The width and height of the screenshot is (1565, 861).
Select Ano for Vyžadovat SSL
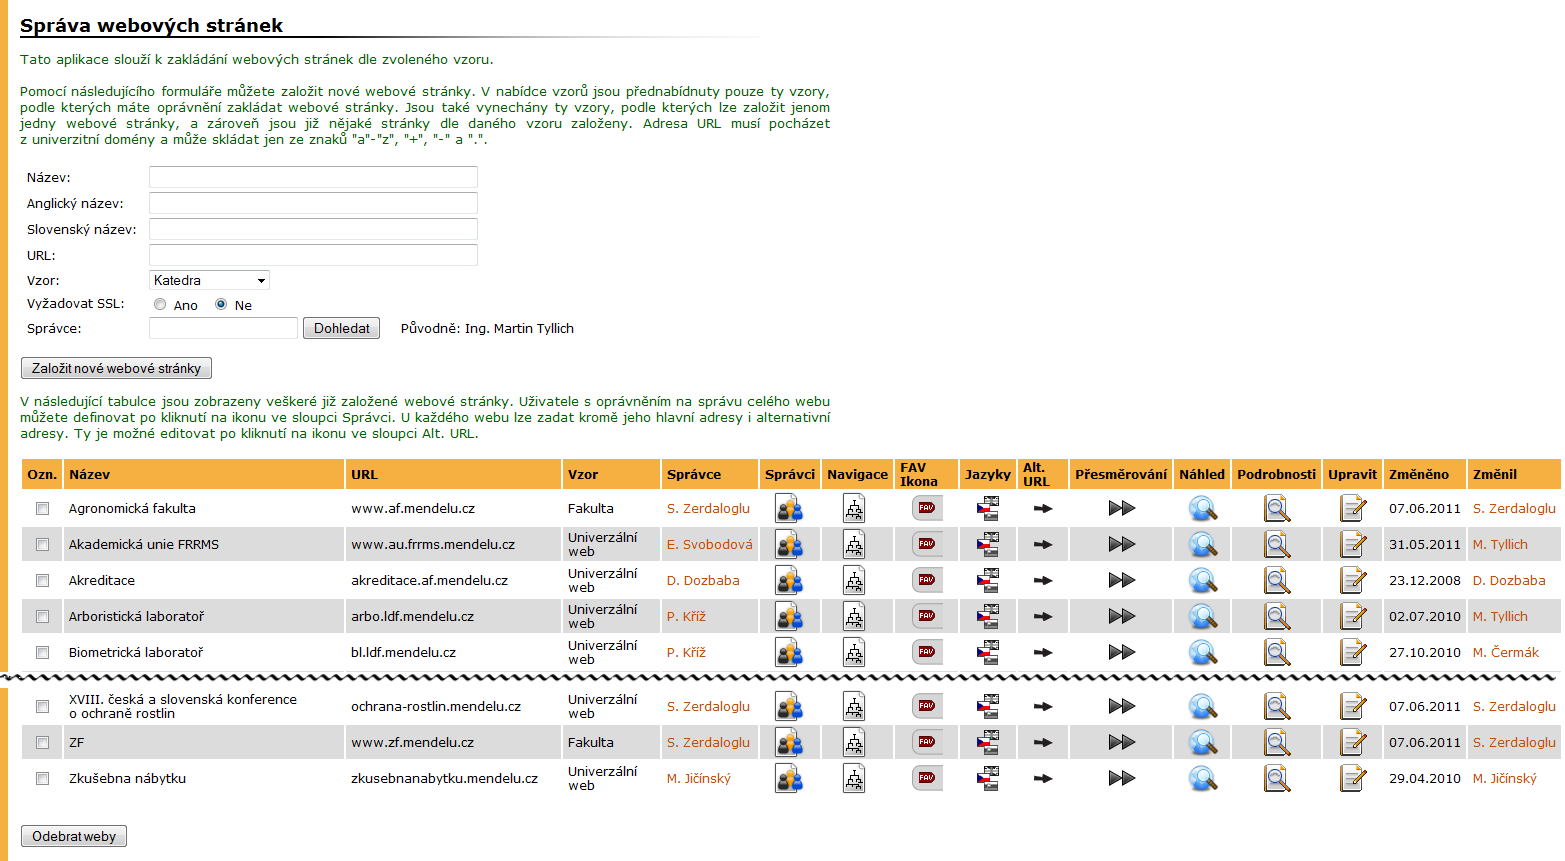(160, 305)
